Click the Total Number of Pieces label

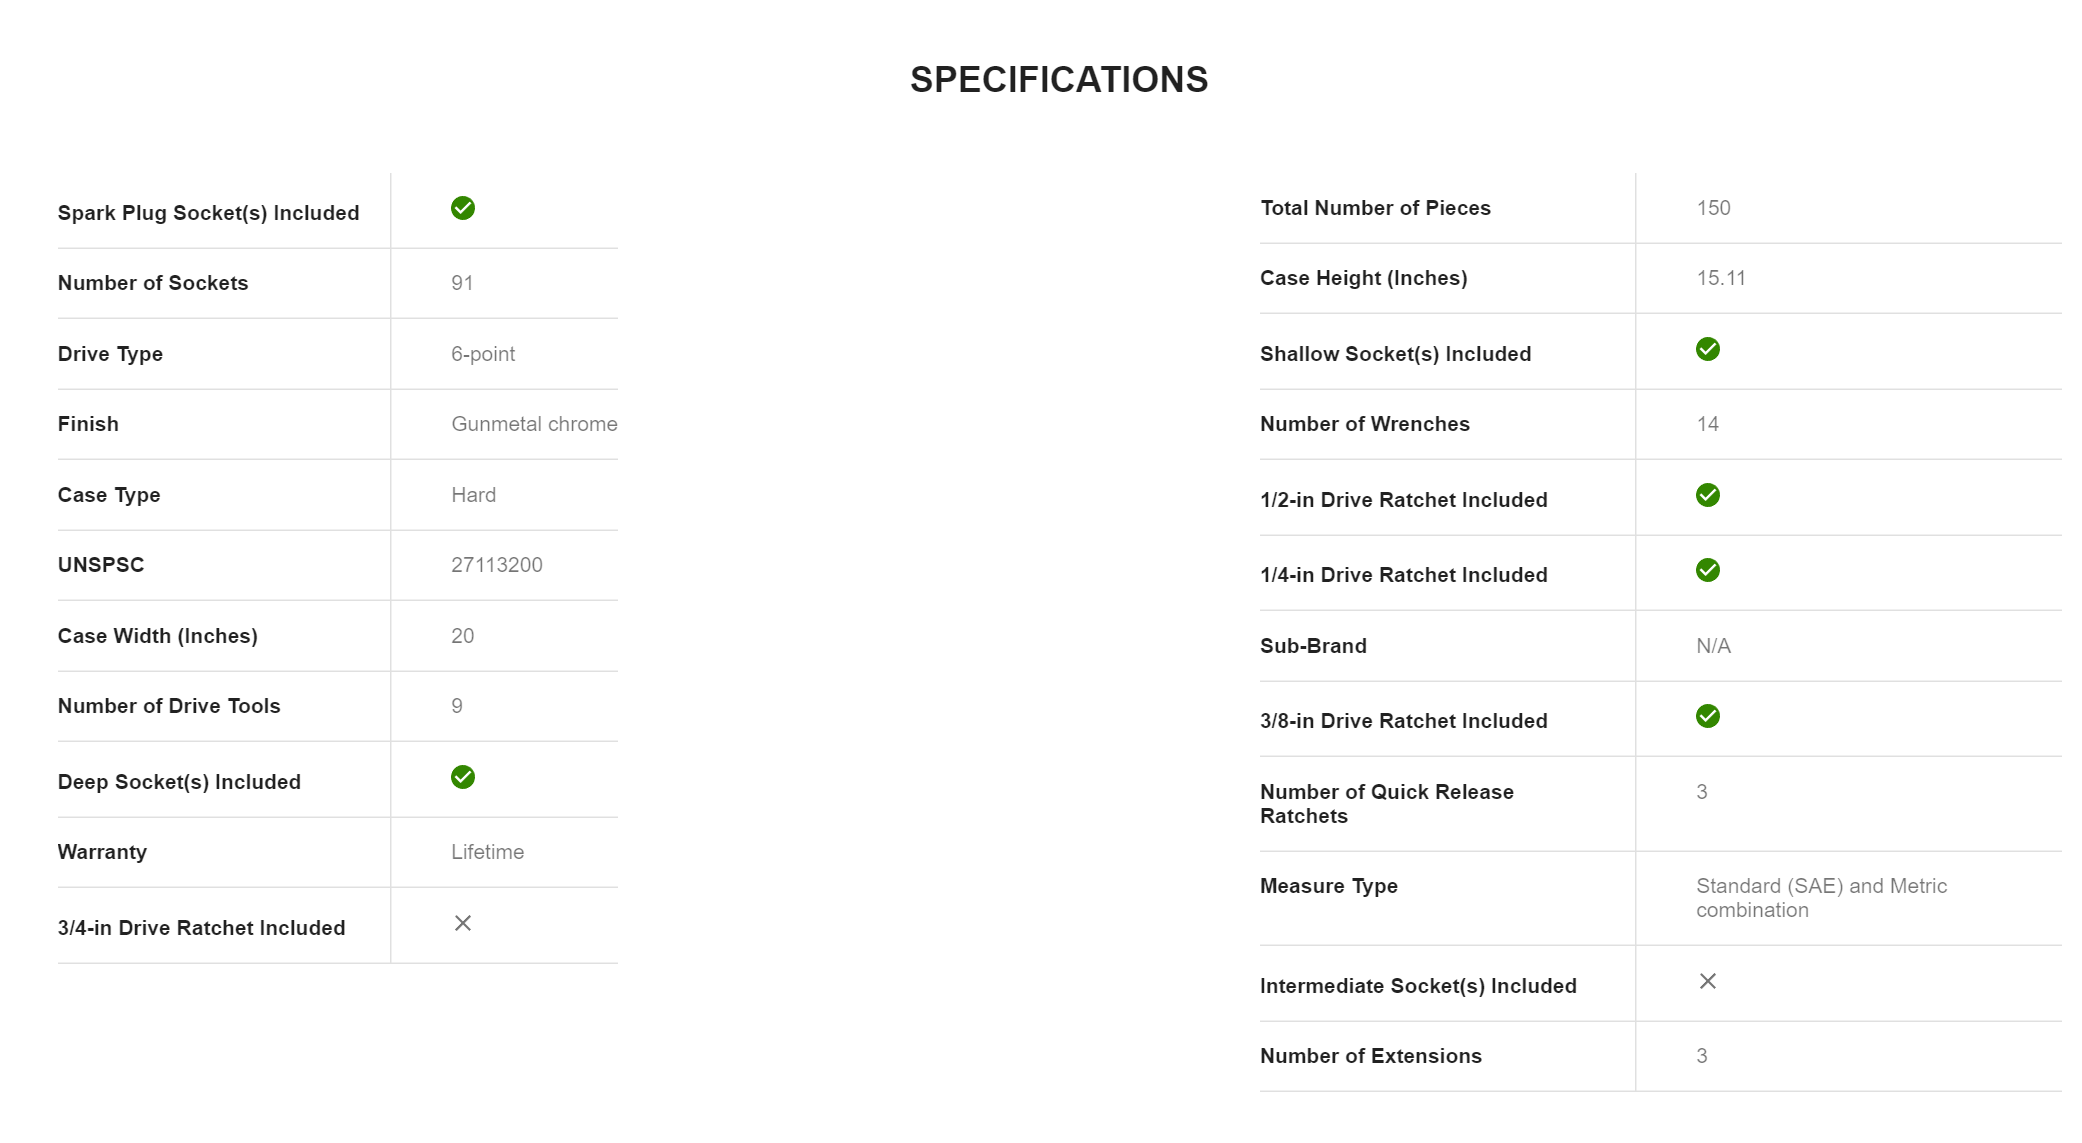point(1375,208)
